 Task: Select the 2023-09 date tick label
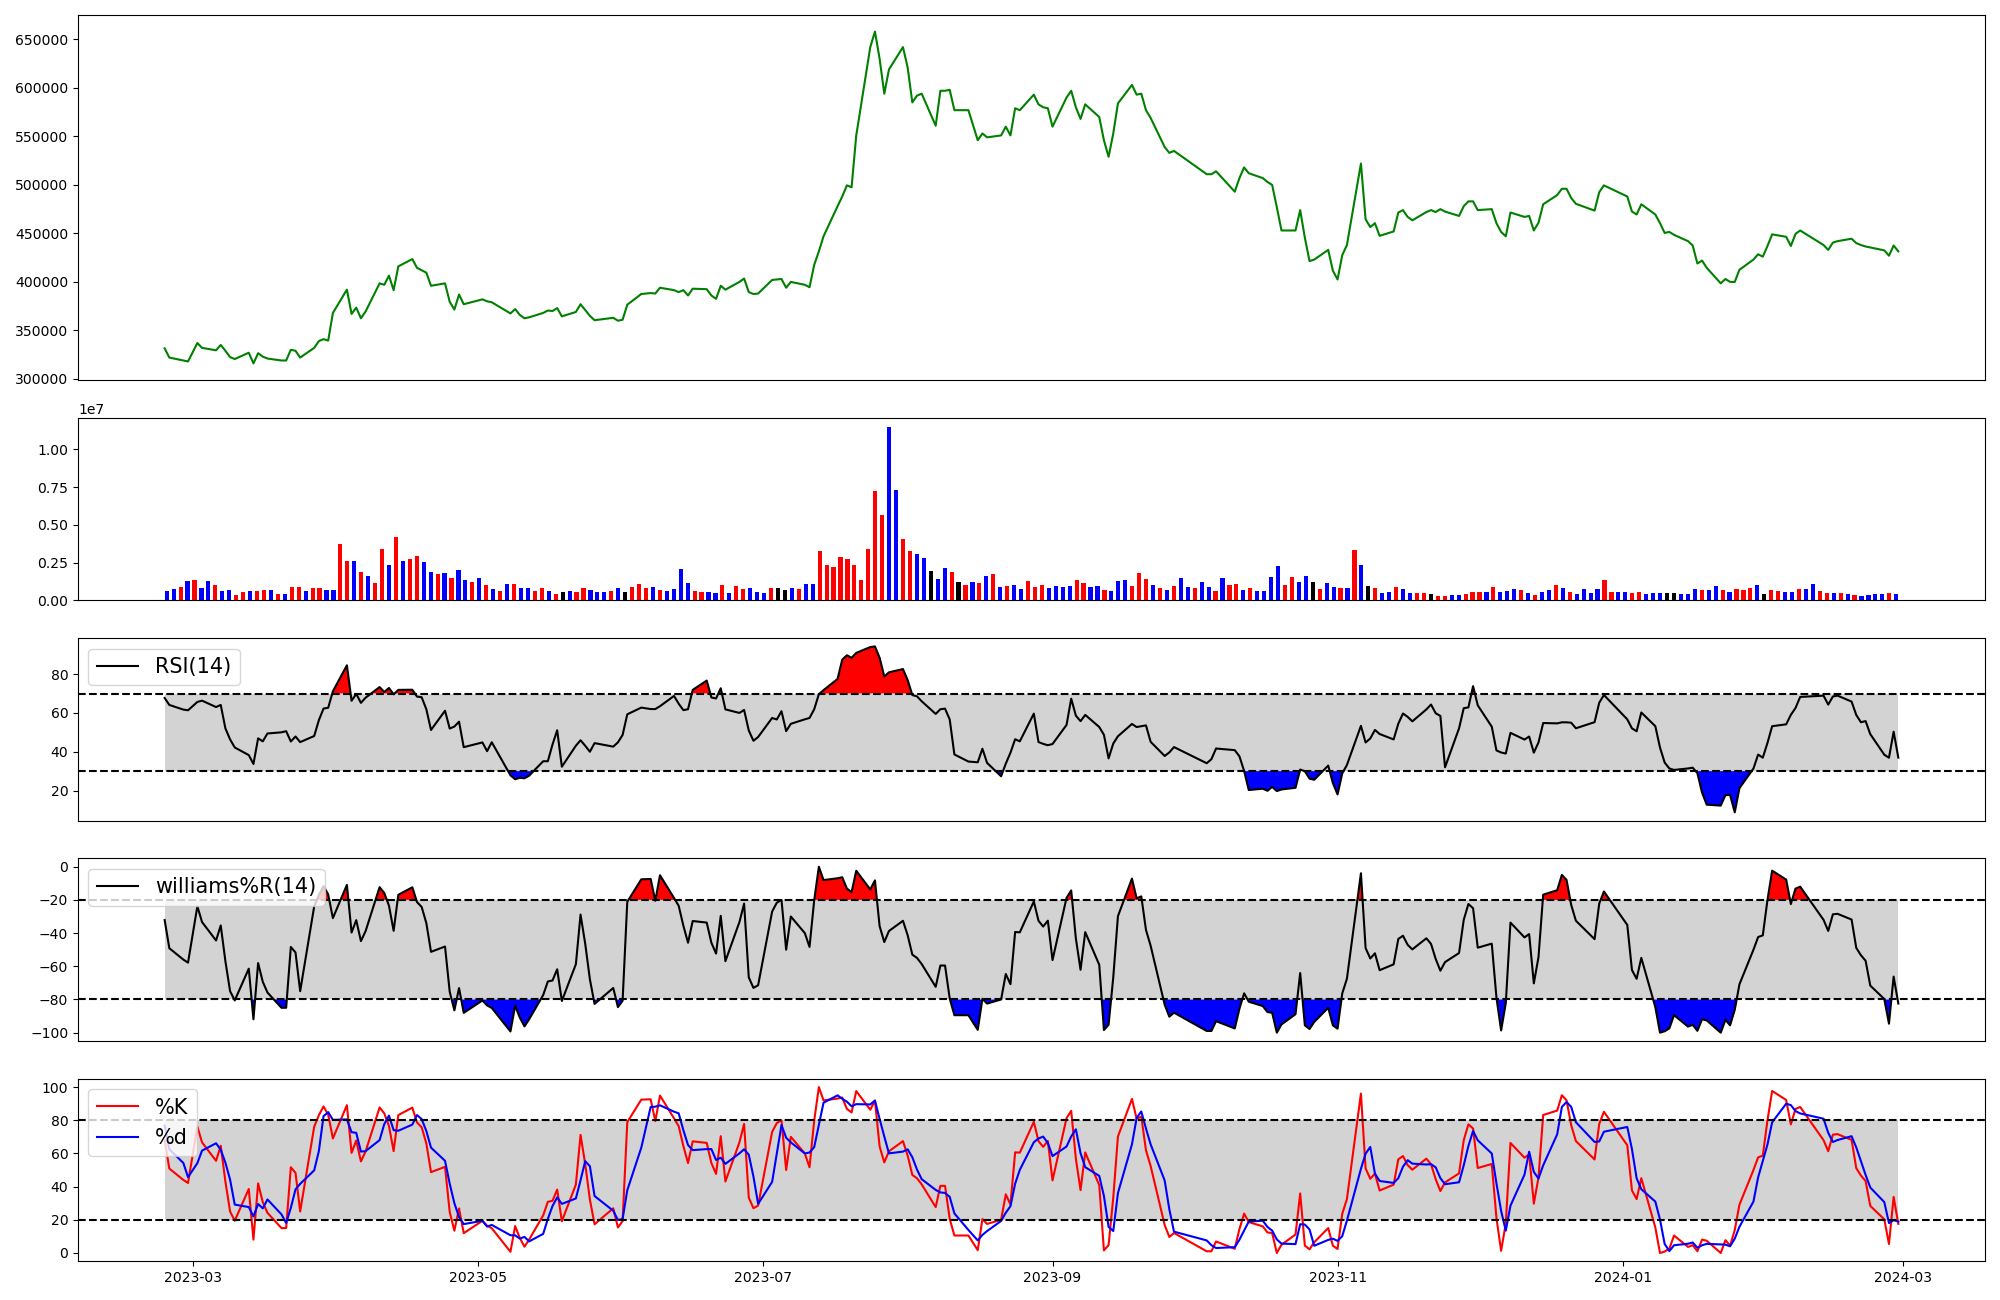pyautogui.click(x=1053, y=1277)
